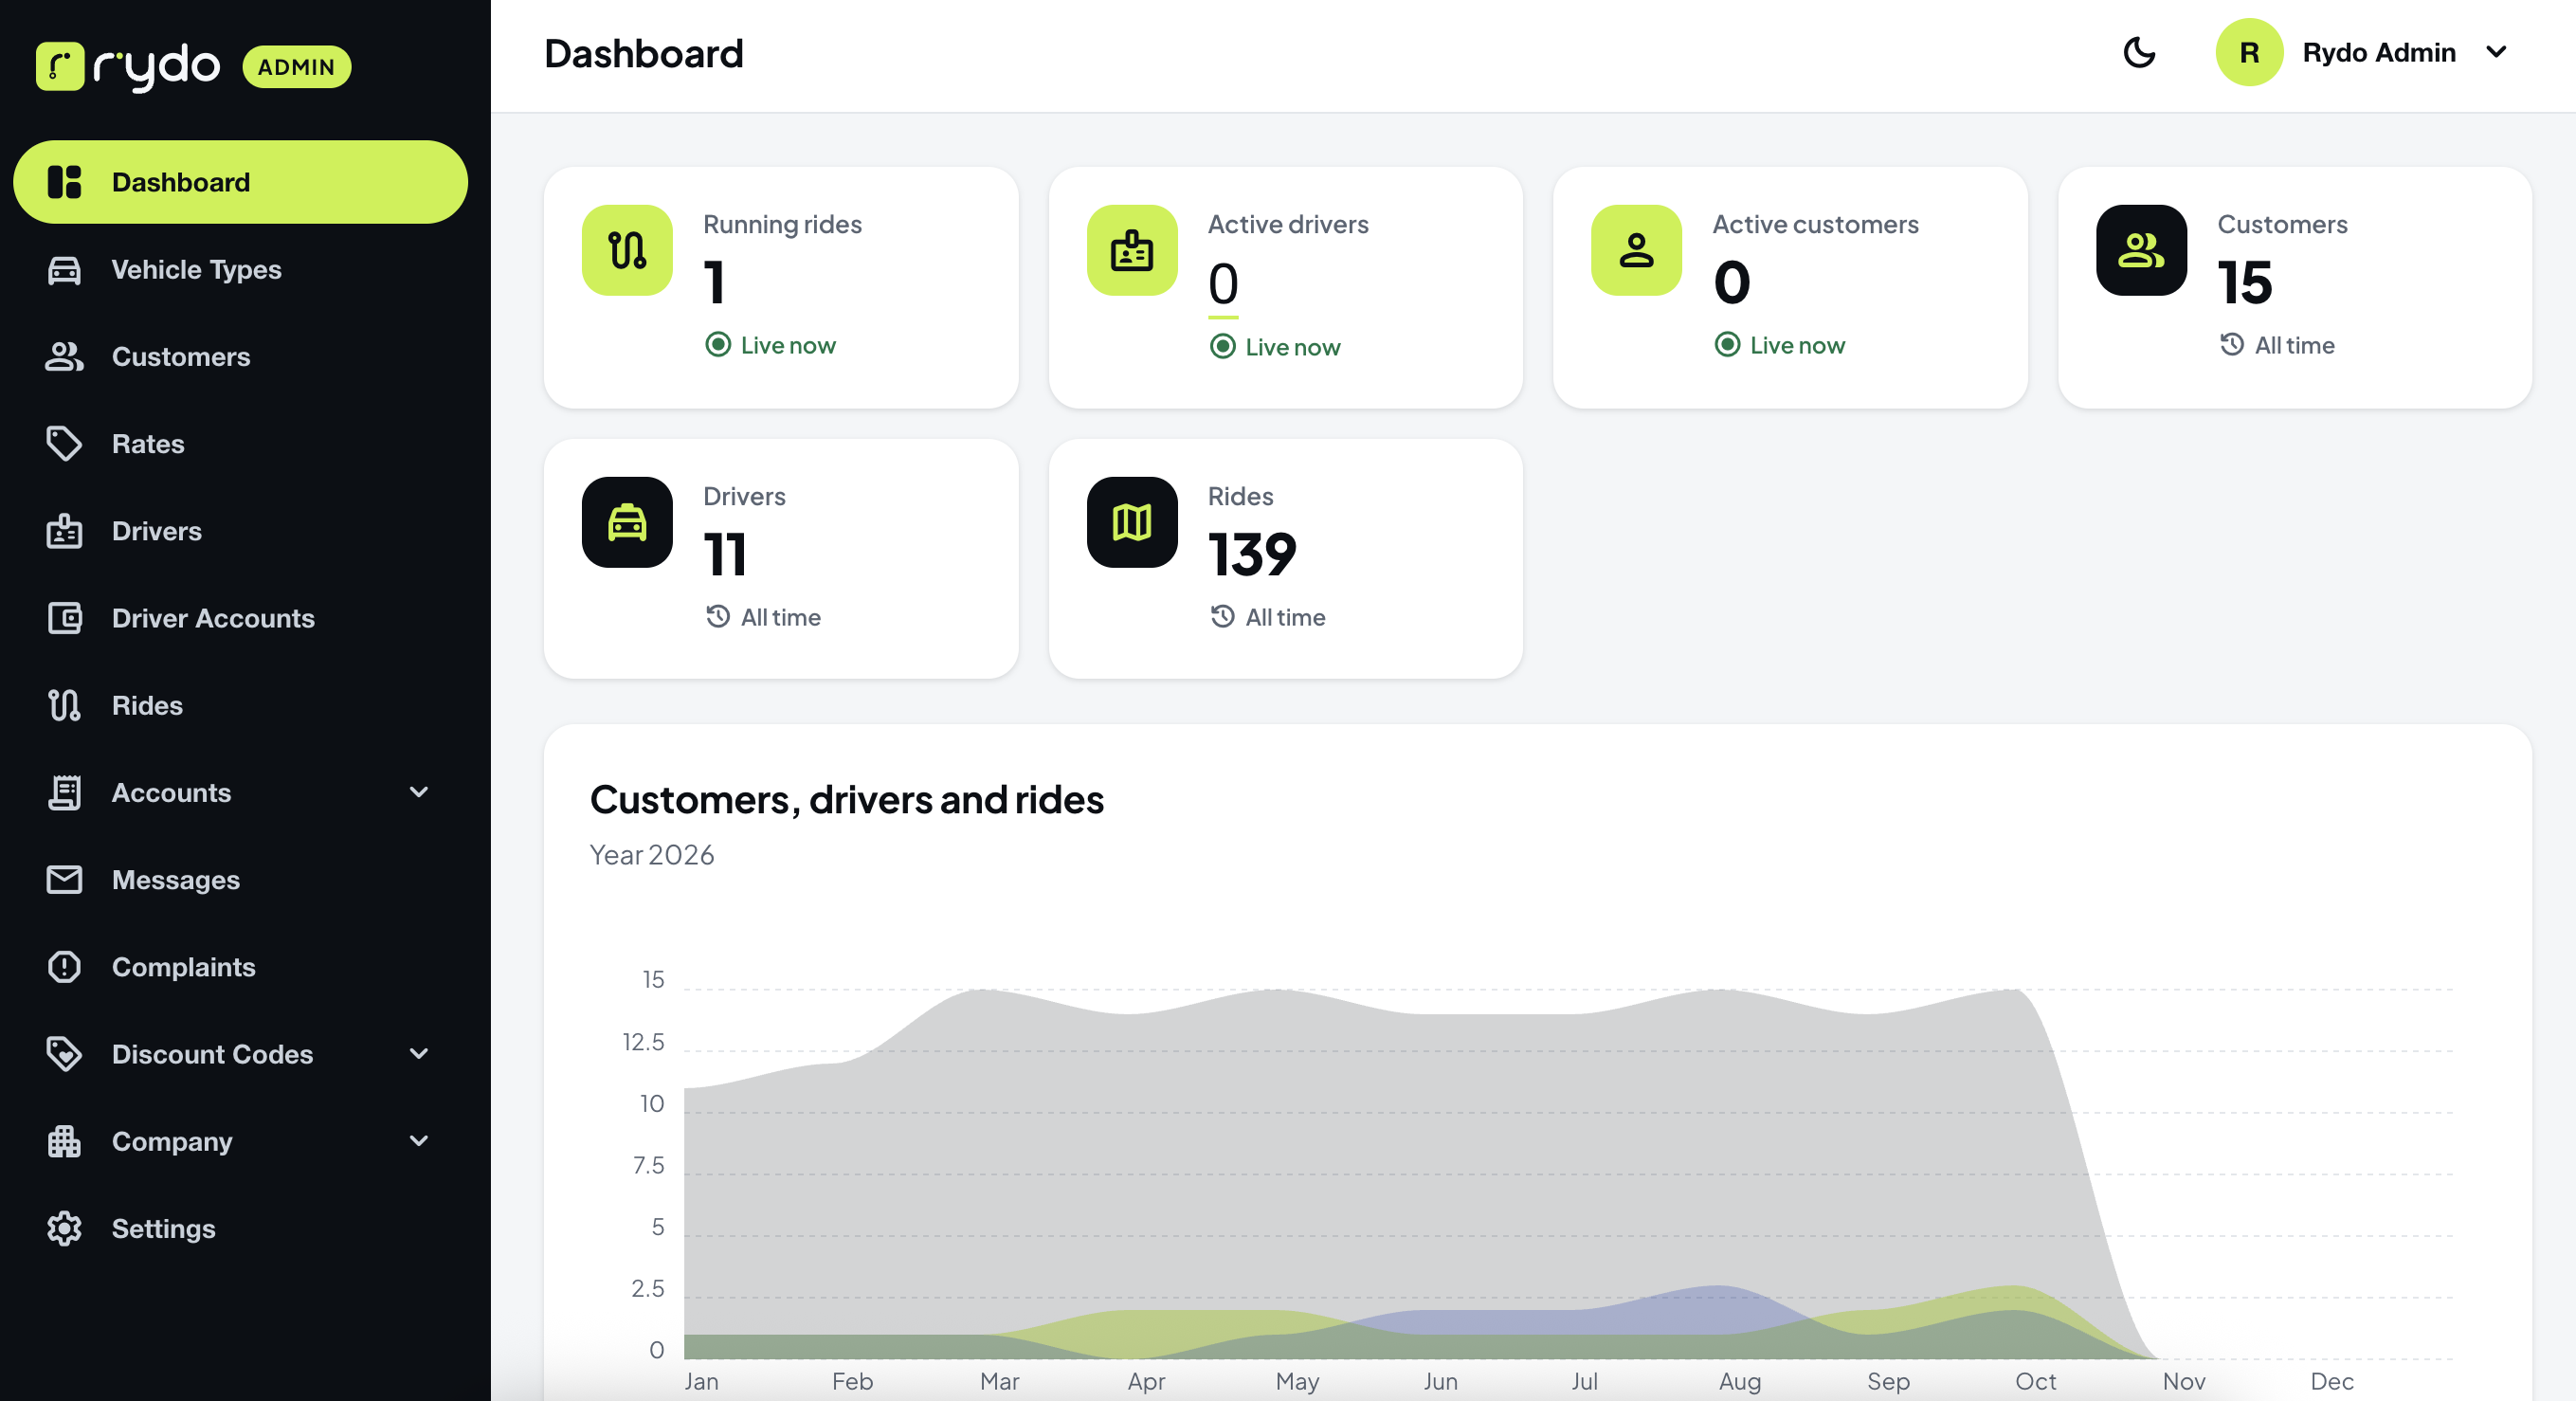Screen dimensions: 2576x1401
Task: Click the Active drivers count 0 link
Action: (1223, 284)
